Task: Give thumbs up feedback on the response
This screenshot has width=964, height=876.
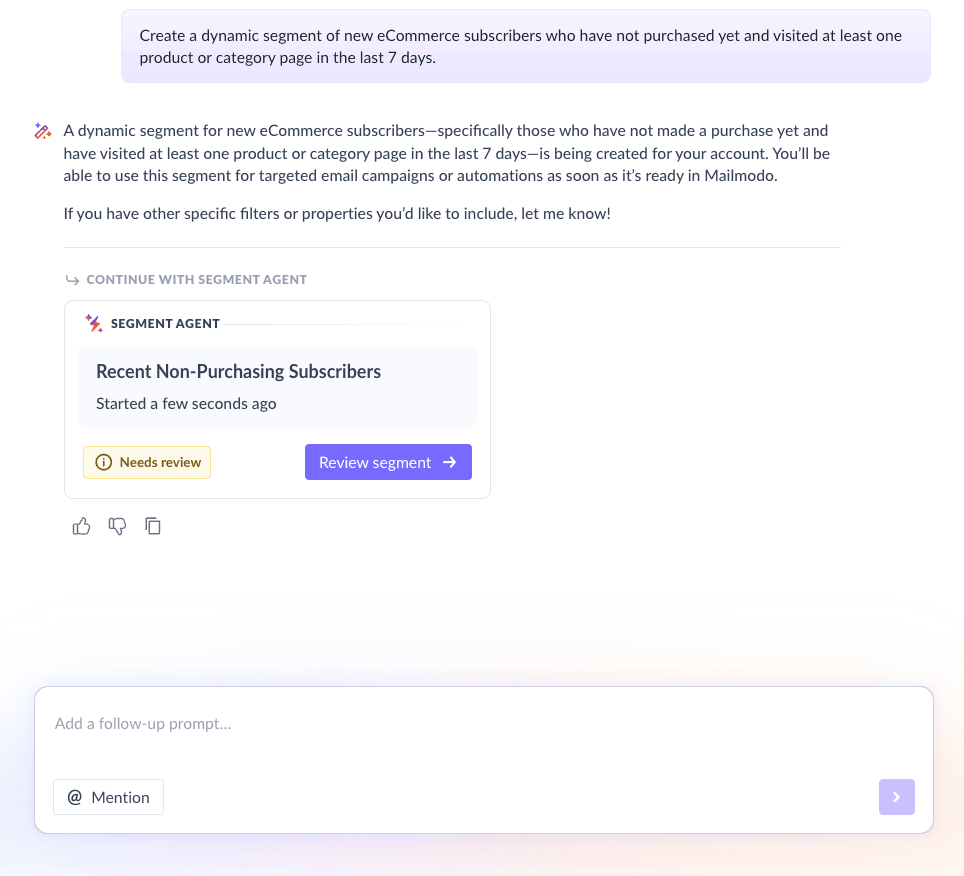Action: tap(81, 526)
